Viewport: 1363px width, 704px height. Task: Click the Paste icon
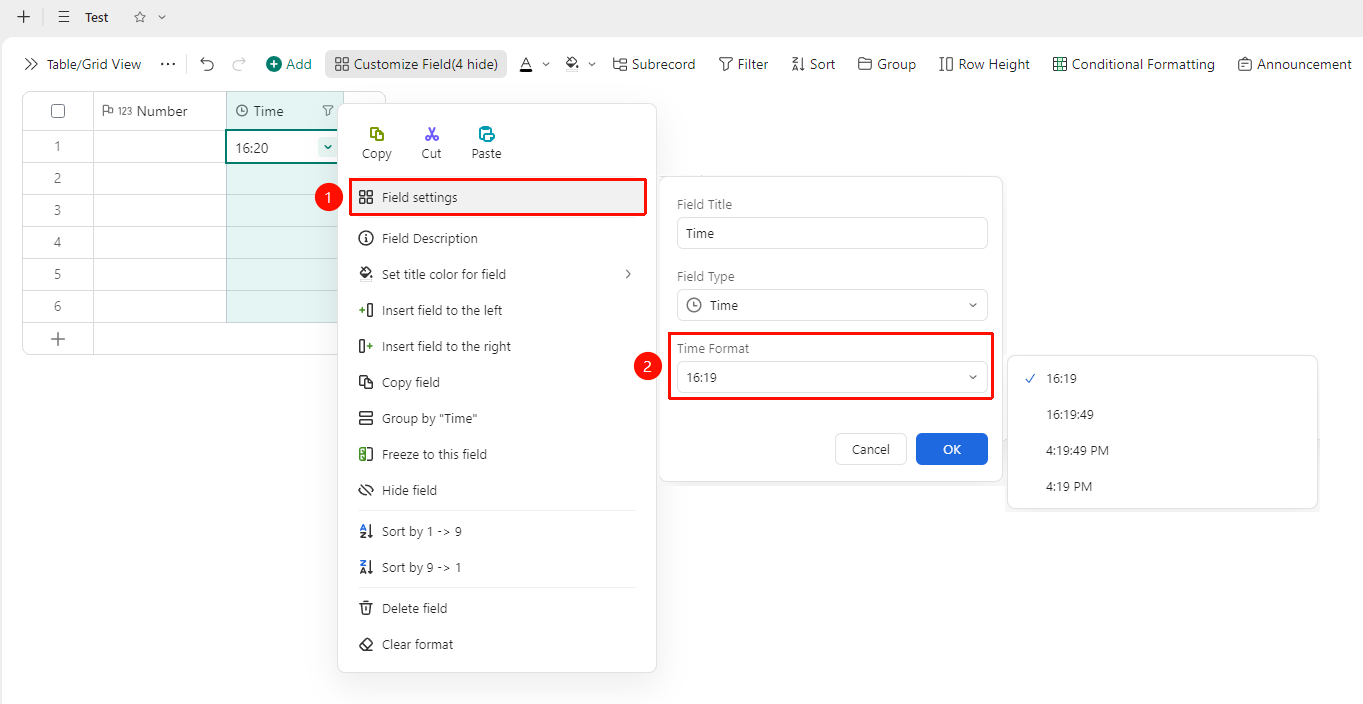[486, 134]
